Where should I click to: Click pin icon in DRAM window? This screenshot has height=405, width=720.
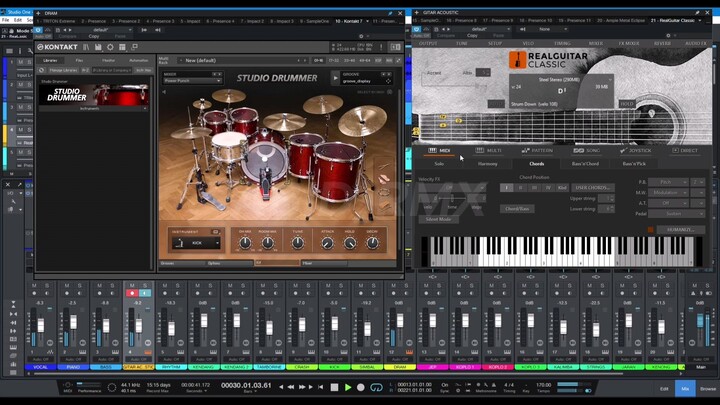click(390, 13)
